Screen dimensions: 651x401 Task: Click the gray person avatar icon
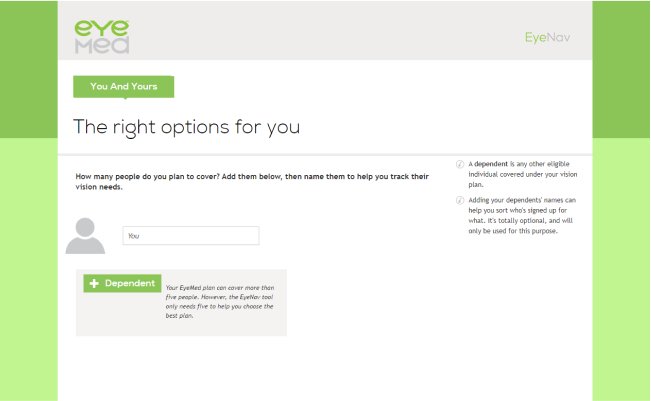pos(85,236)
